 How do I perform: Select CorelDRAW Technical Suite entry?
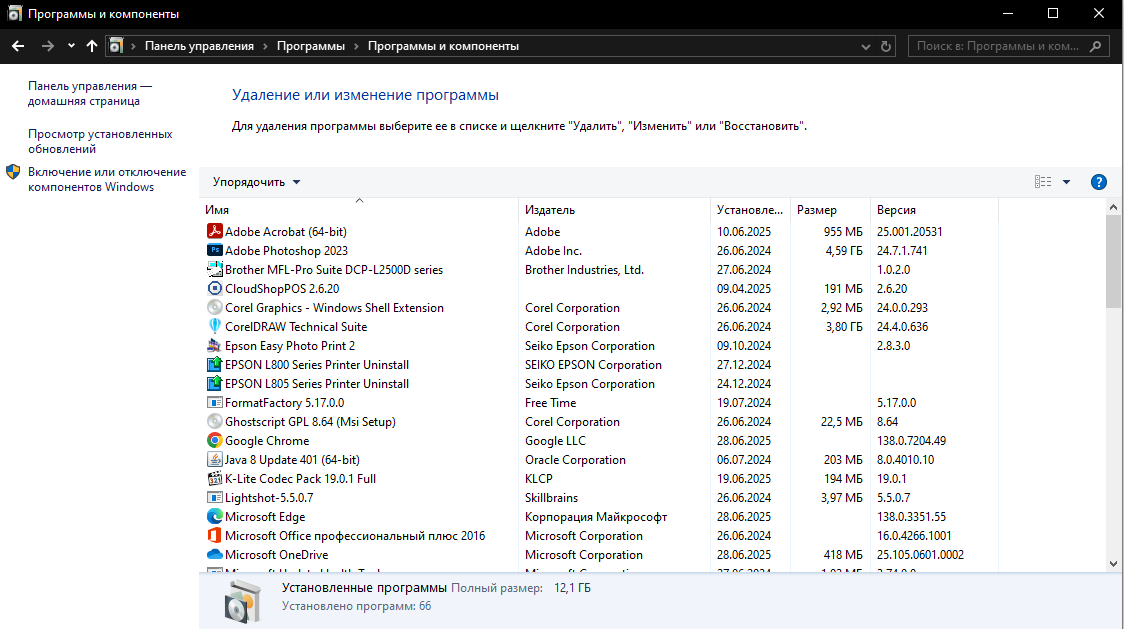pyautogui.click(x=296, y=326)
